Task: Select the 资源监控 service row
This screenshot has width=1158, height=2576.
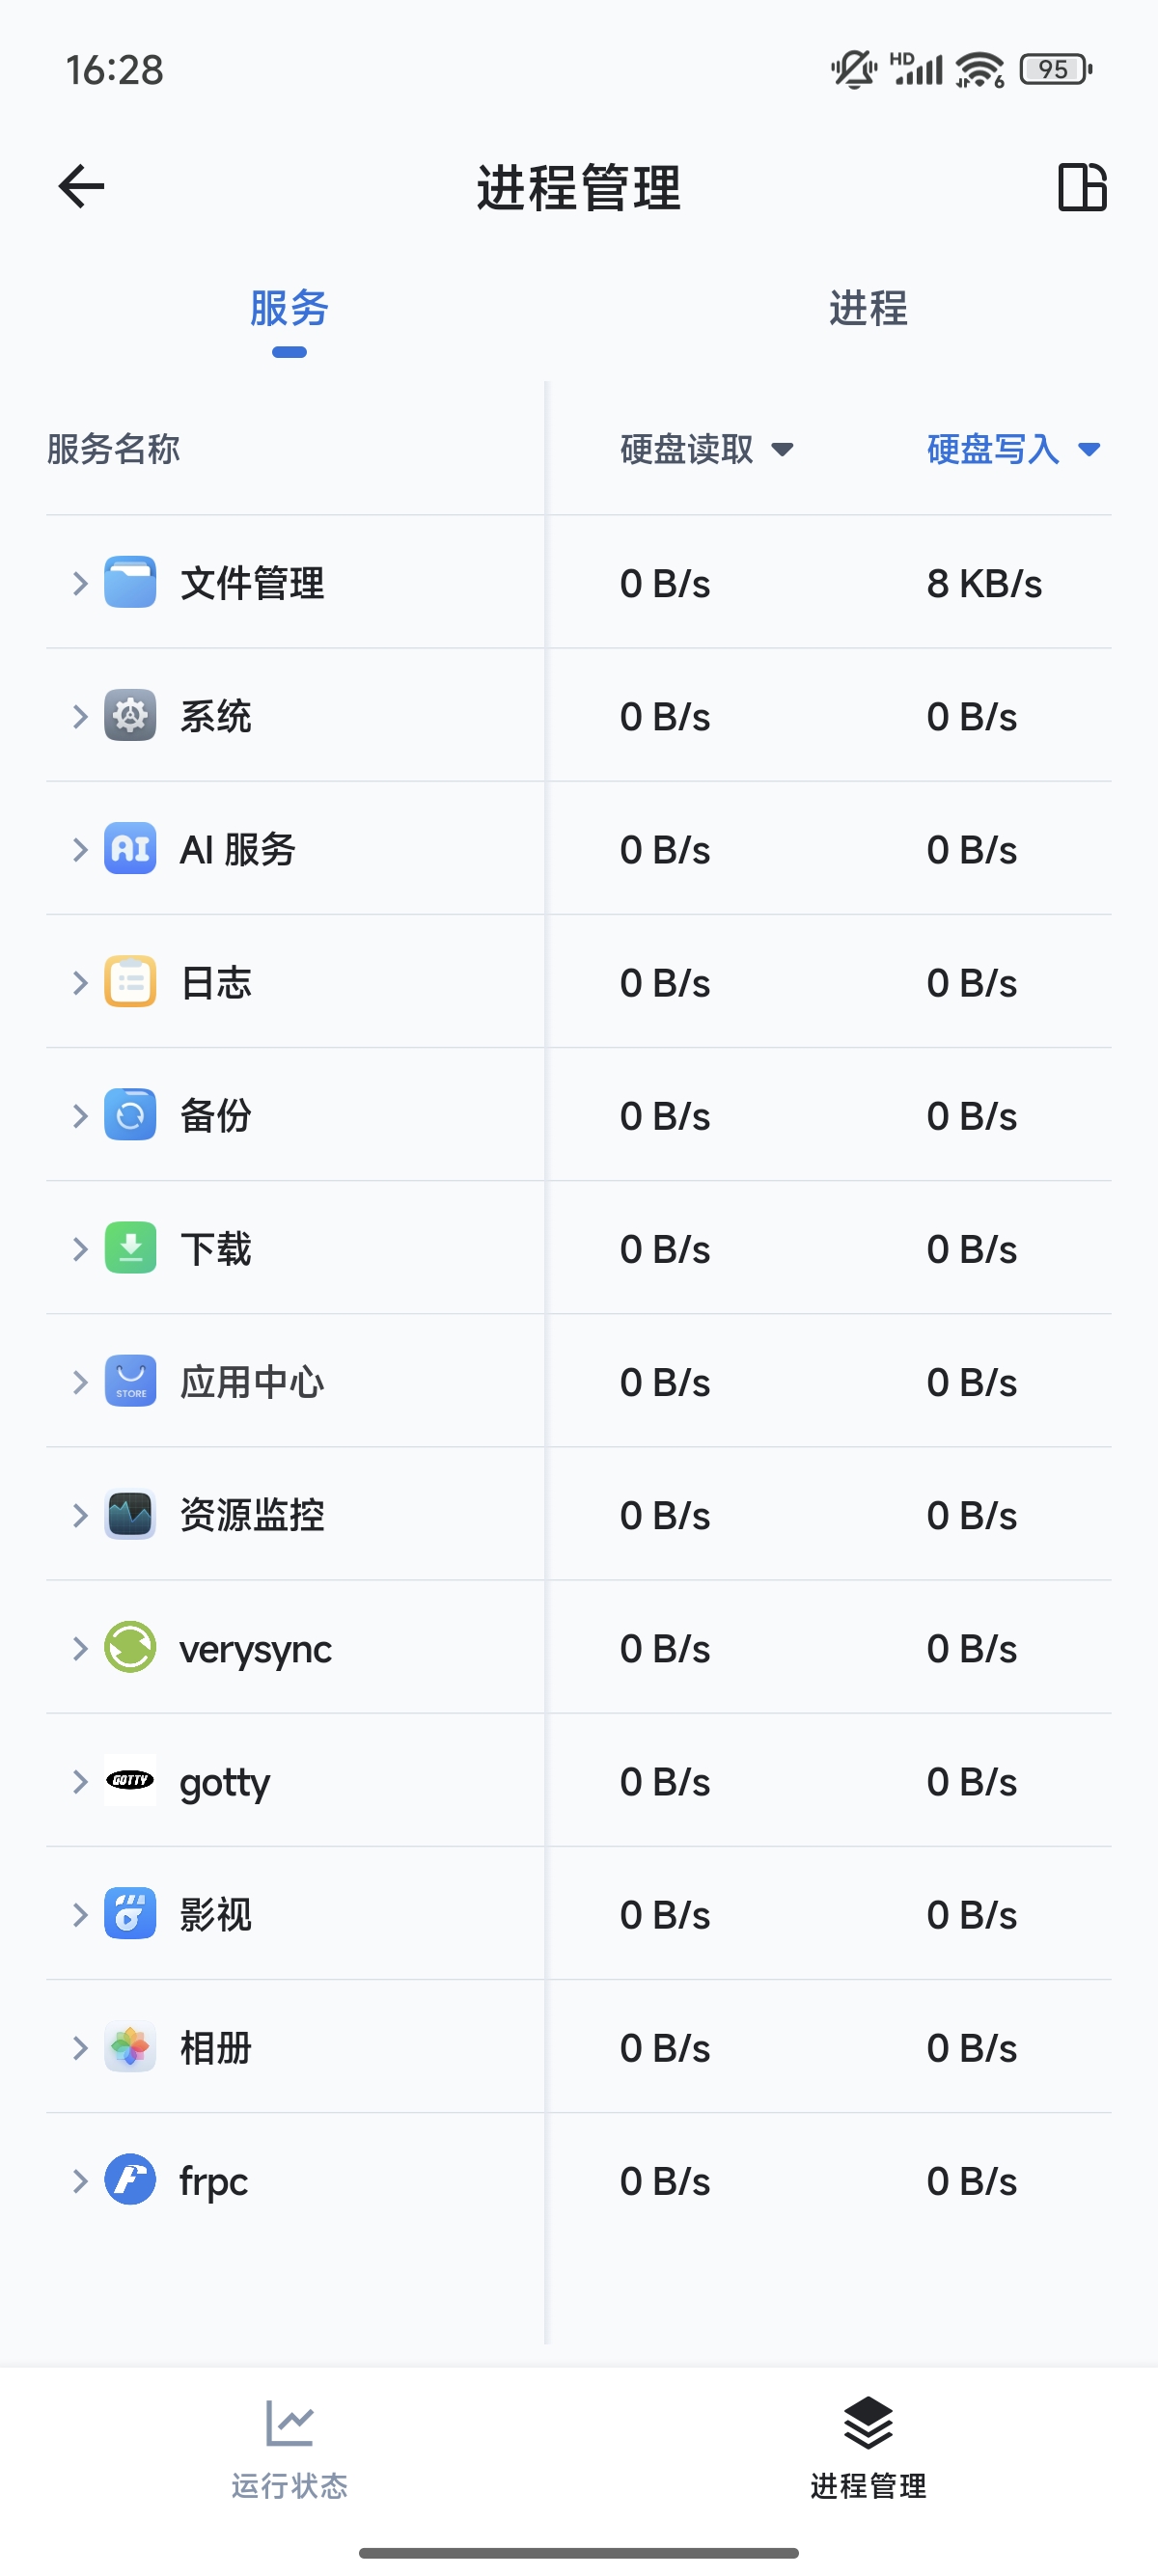Action: click(579, 1514)
